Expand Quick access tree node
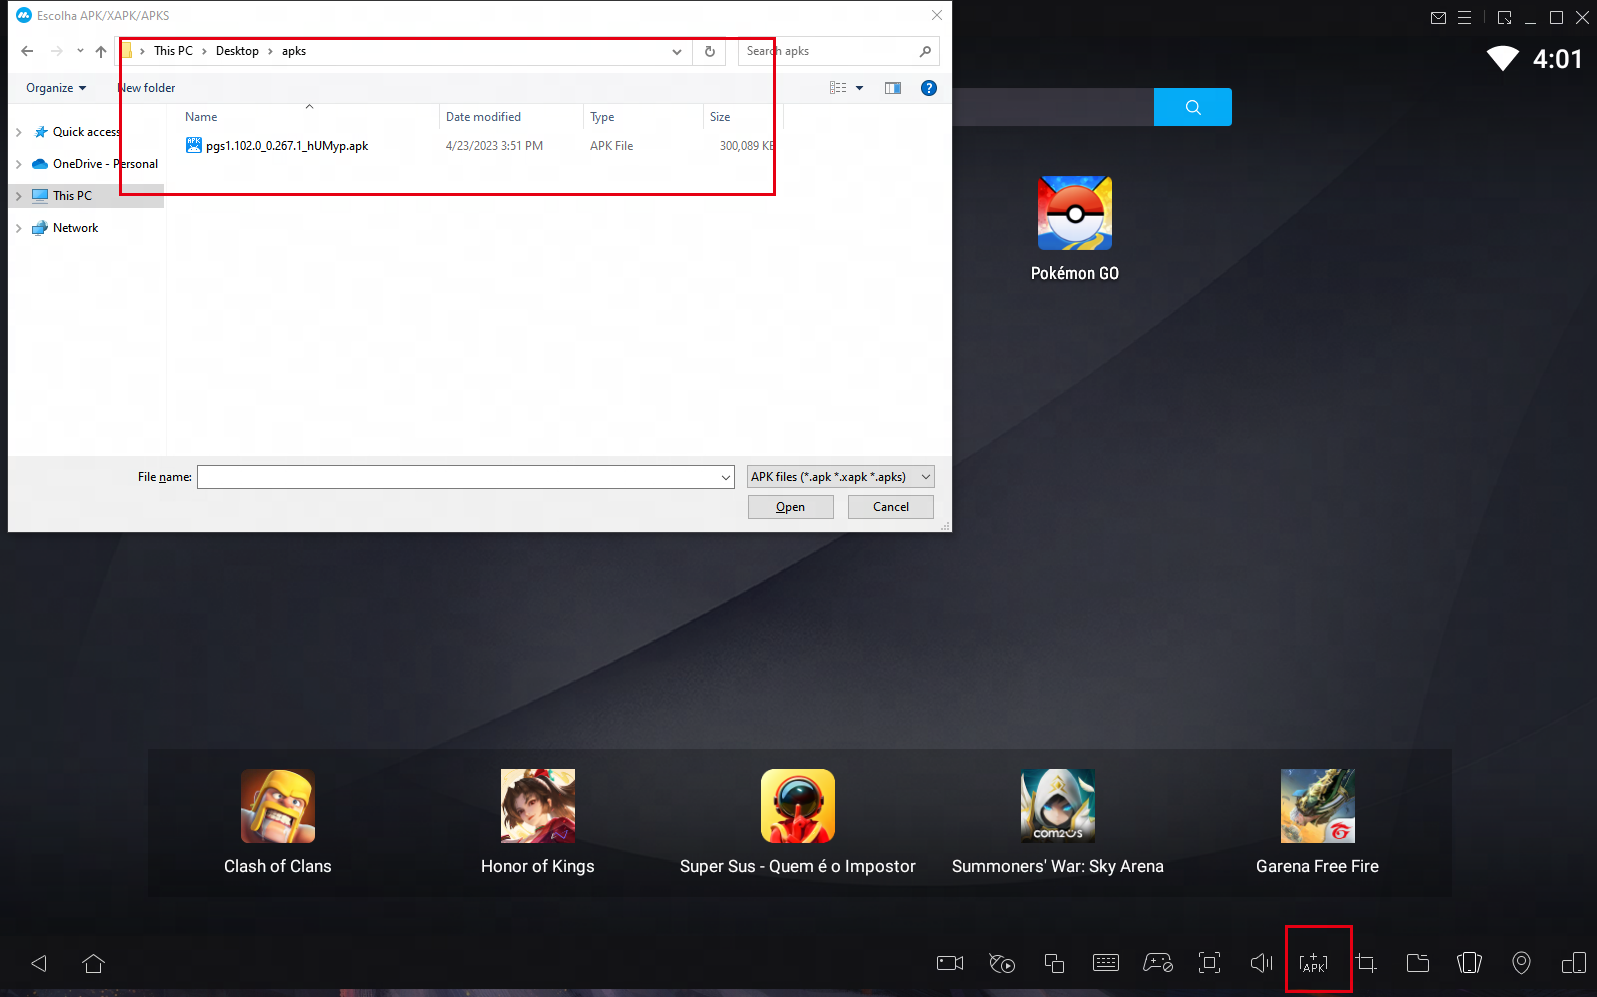The height and width of the screenshot is (997, 1597). click(18, 132)
